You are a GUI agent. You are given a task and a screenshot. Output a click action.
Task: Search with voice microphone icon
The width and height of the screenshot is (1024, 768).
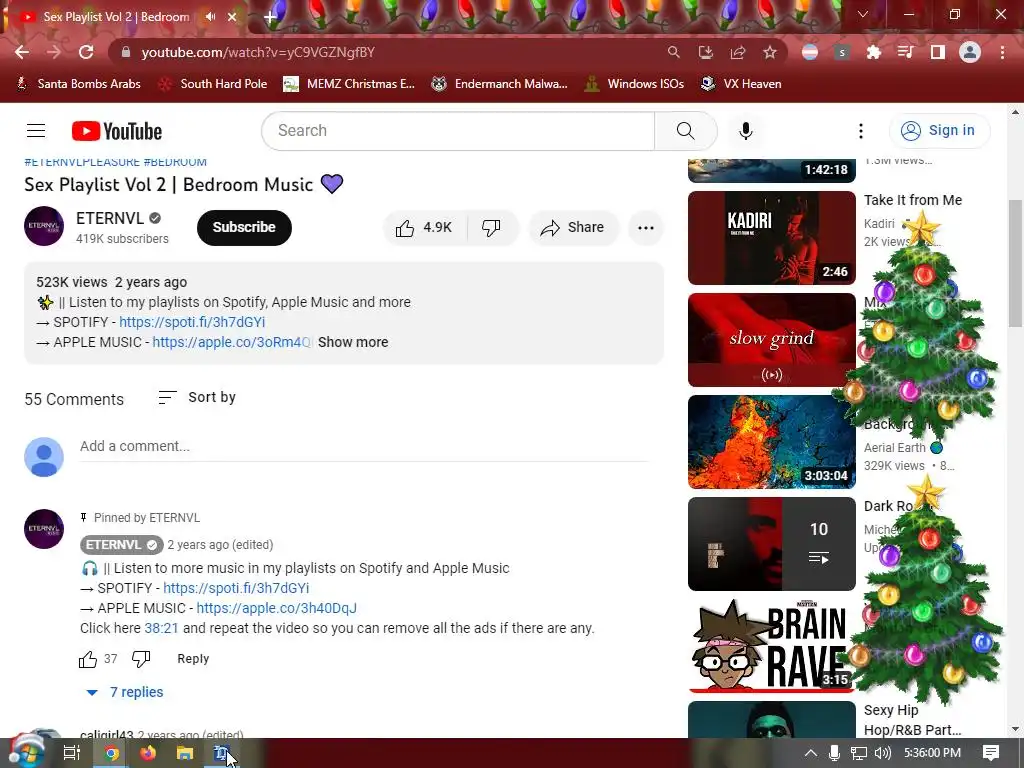click(x=746, y=131)
